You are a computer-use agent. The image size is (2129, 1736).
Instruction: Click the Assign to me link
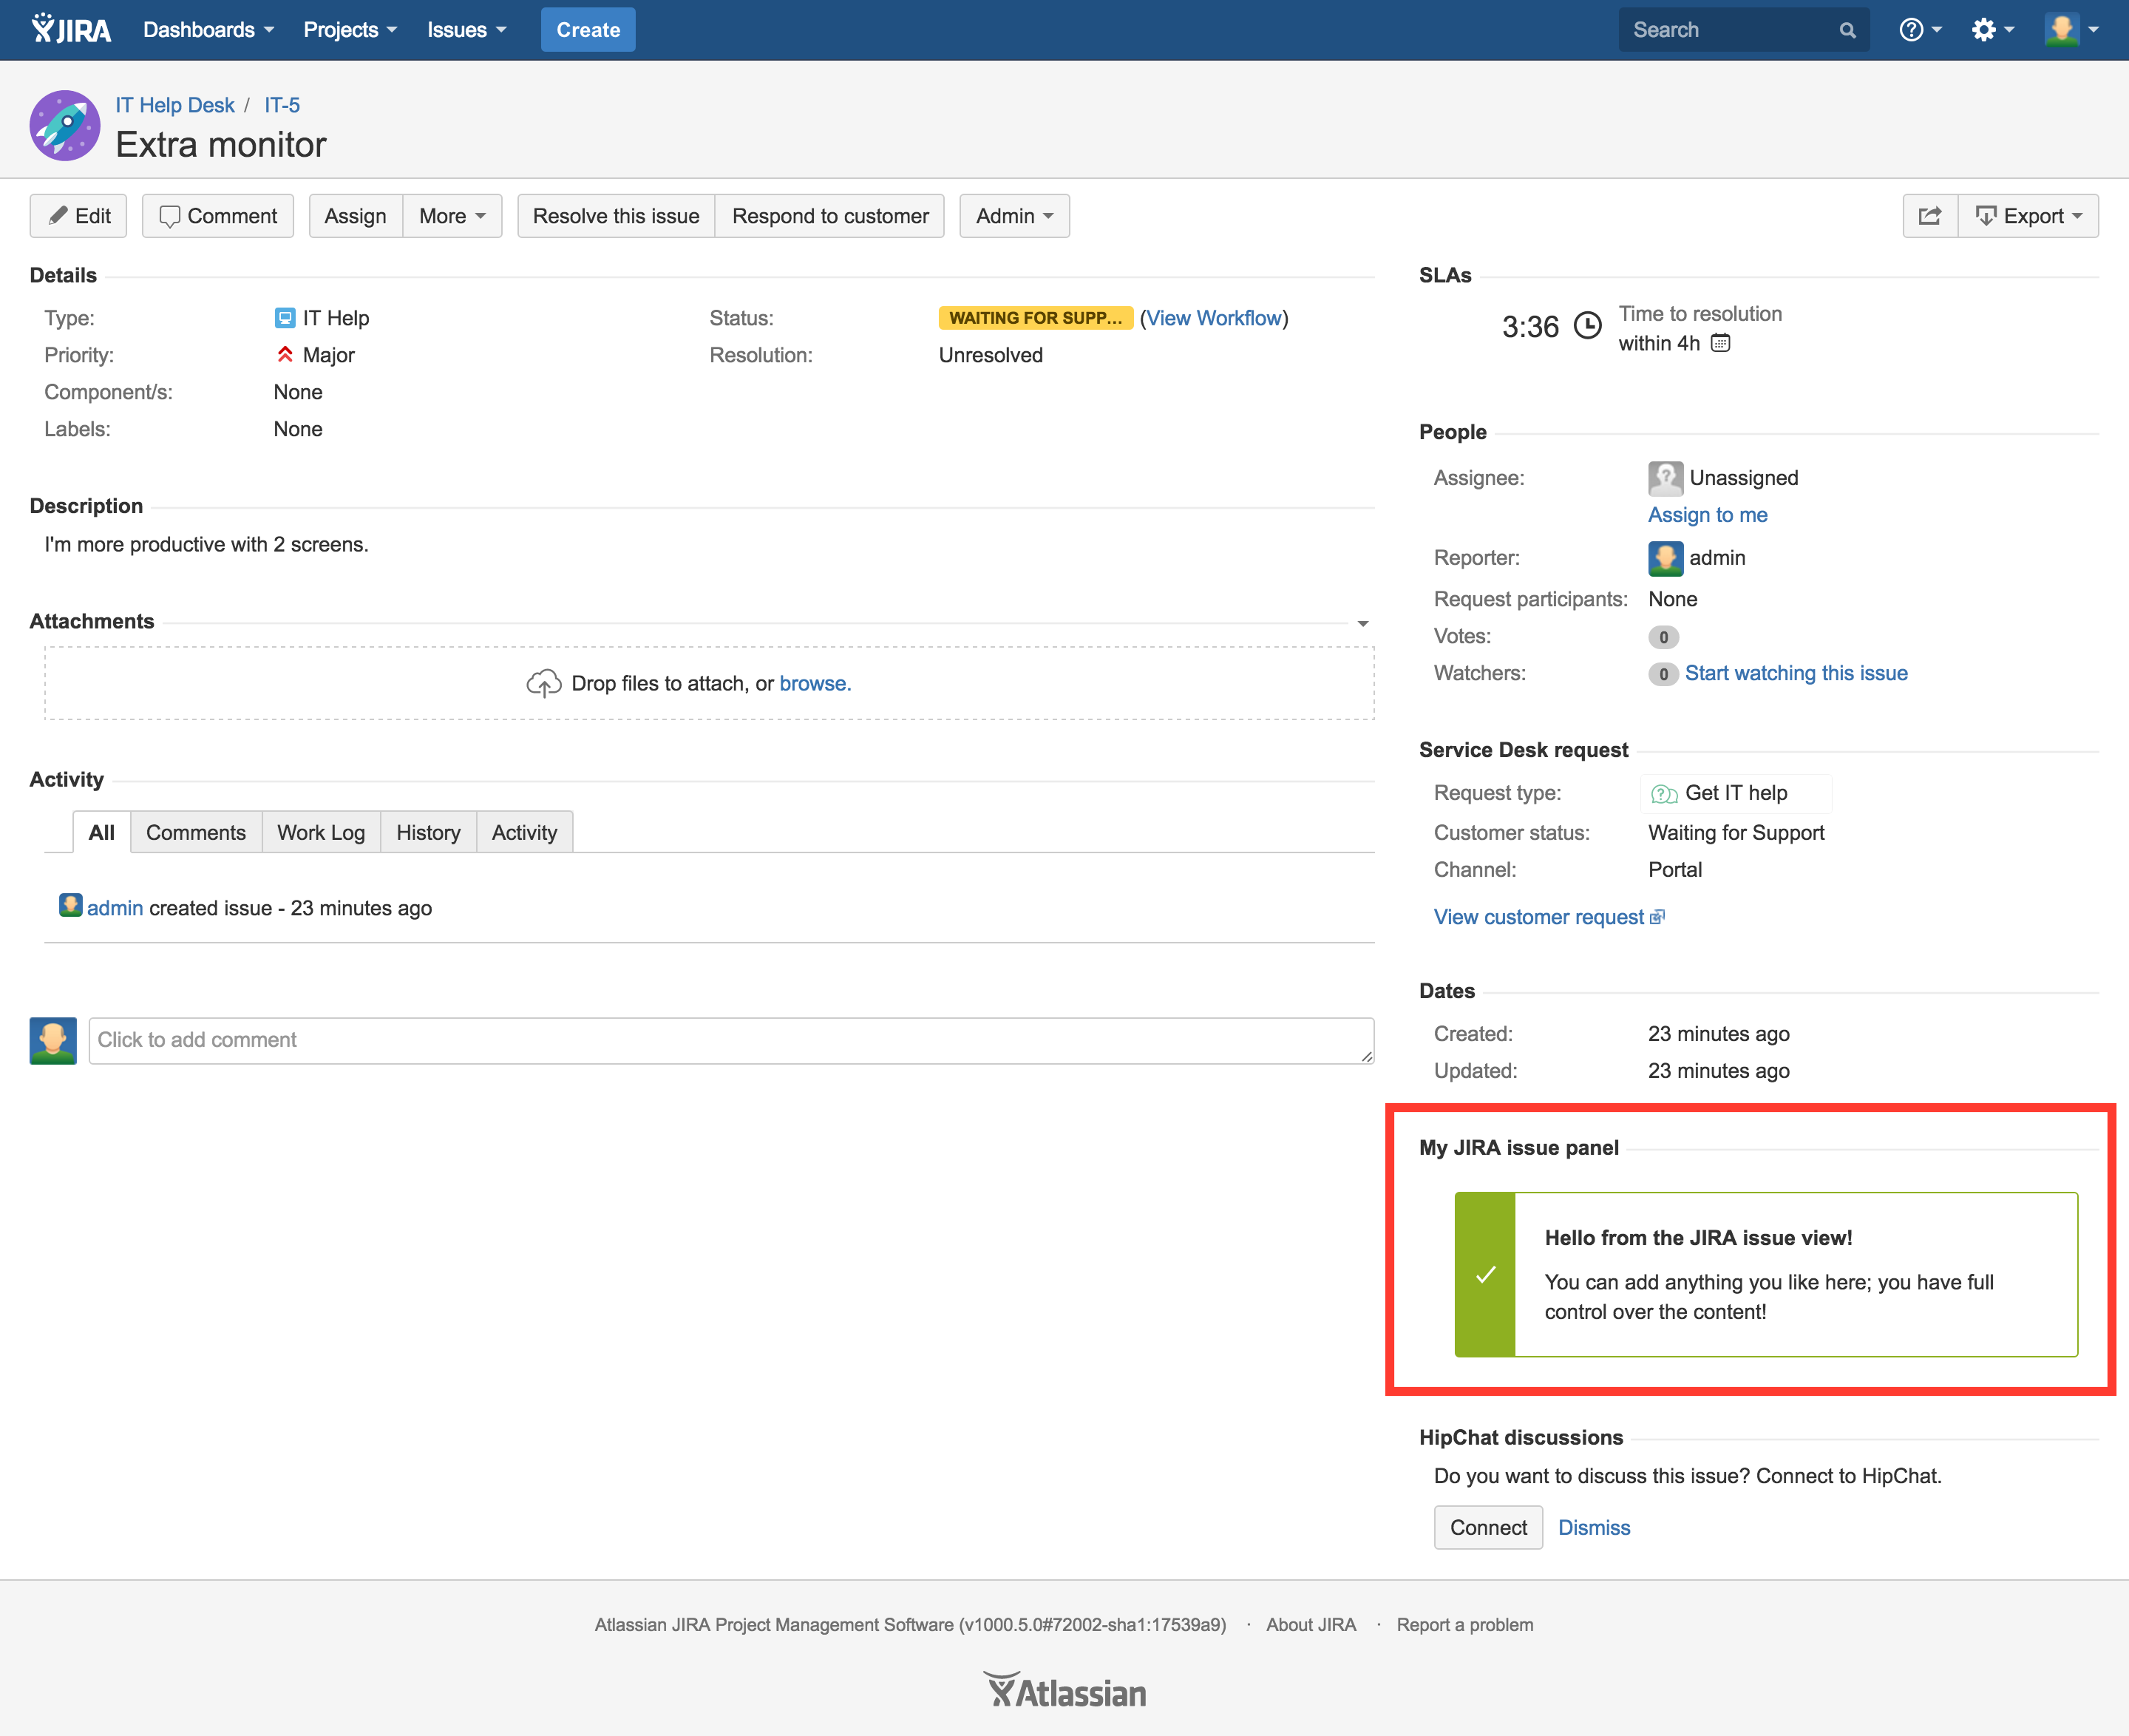click(x=1708, y=515)
